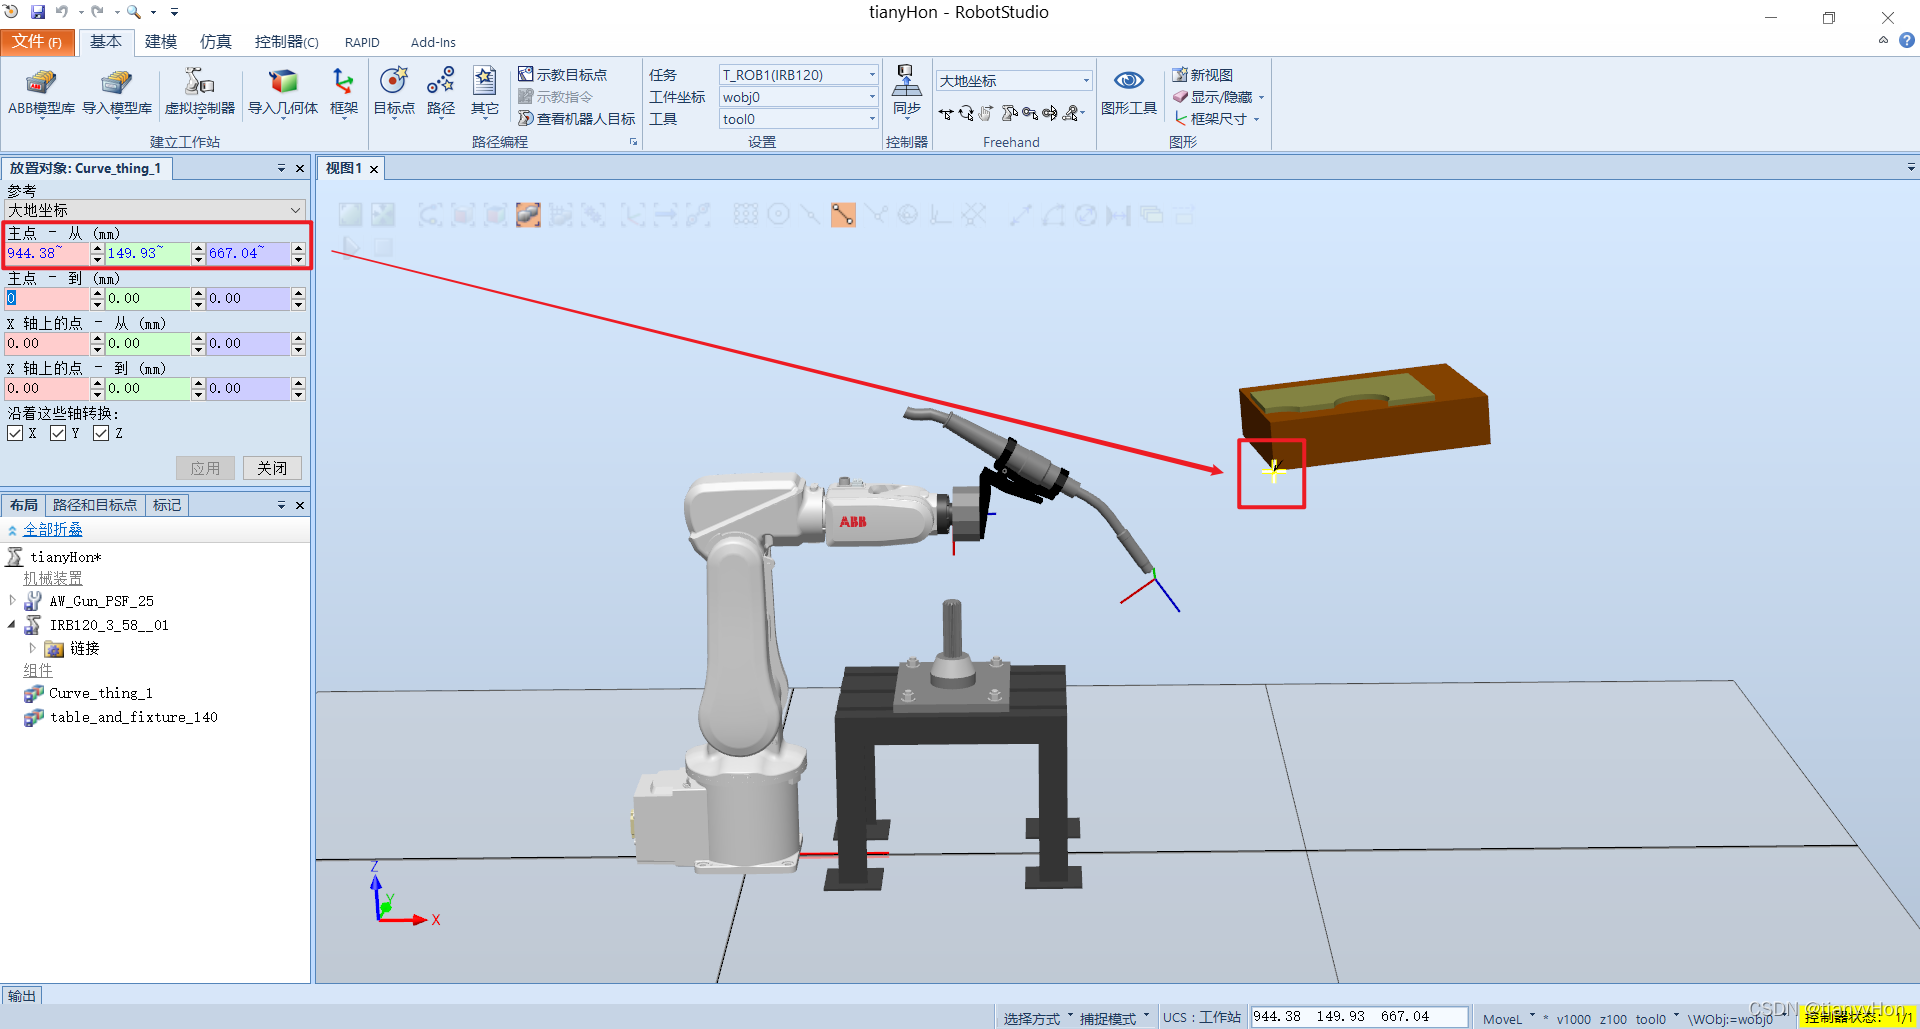Screen dimensions: 1920x1029
Task: Select the Freehand Rotate tool
Action: coord(966,113)
